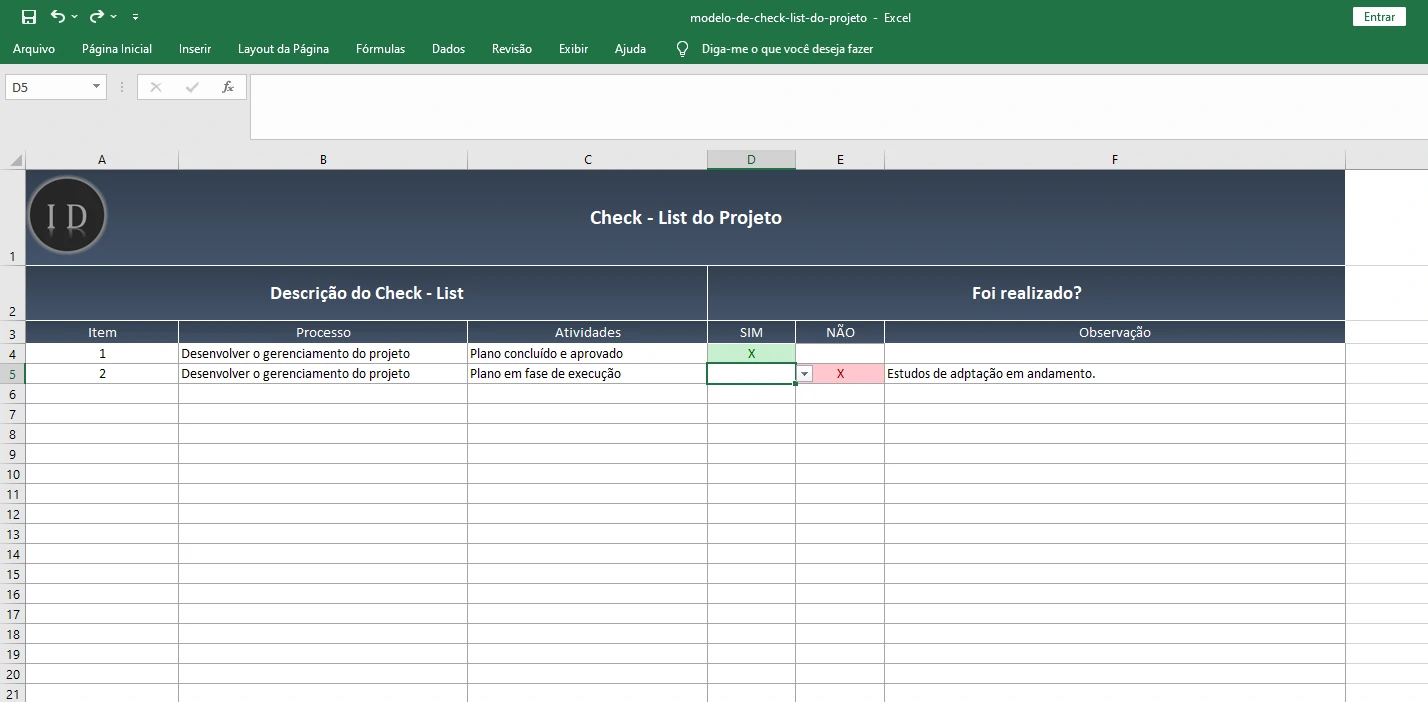
Task: Click the Entrar button
Action: click(1378, 16)
